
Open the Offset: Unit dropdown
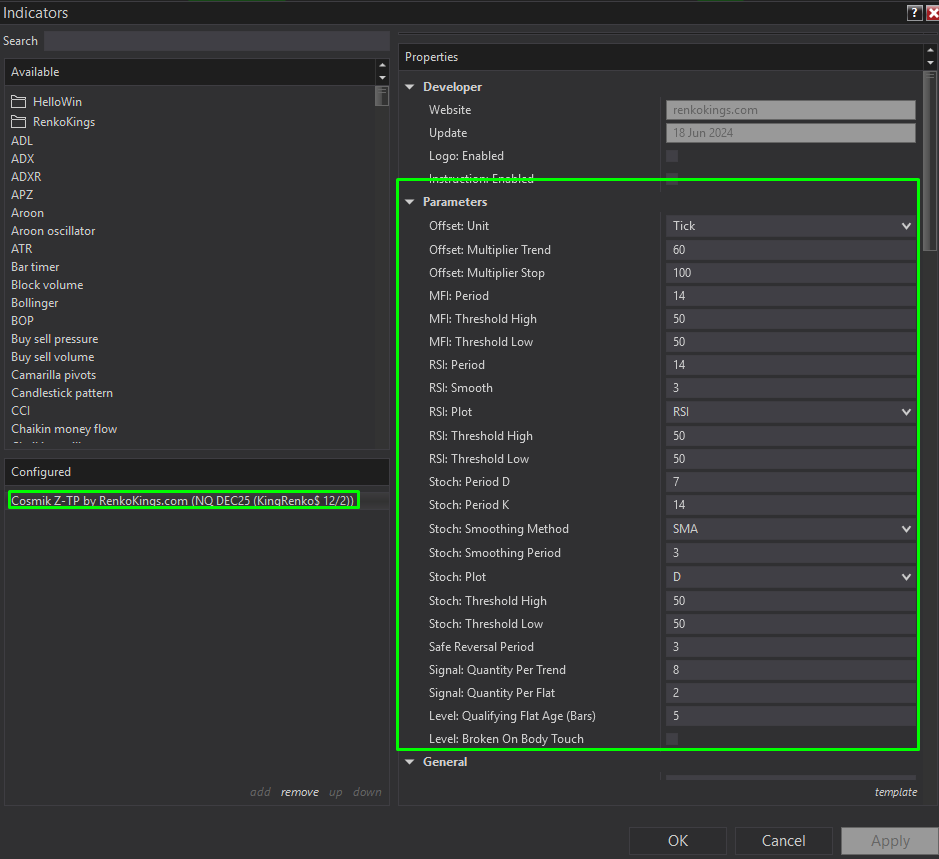click(x=790, y=226)
